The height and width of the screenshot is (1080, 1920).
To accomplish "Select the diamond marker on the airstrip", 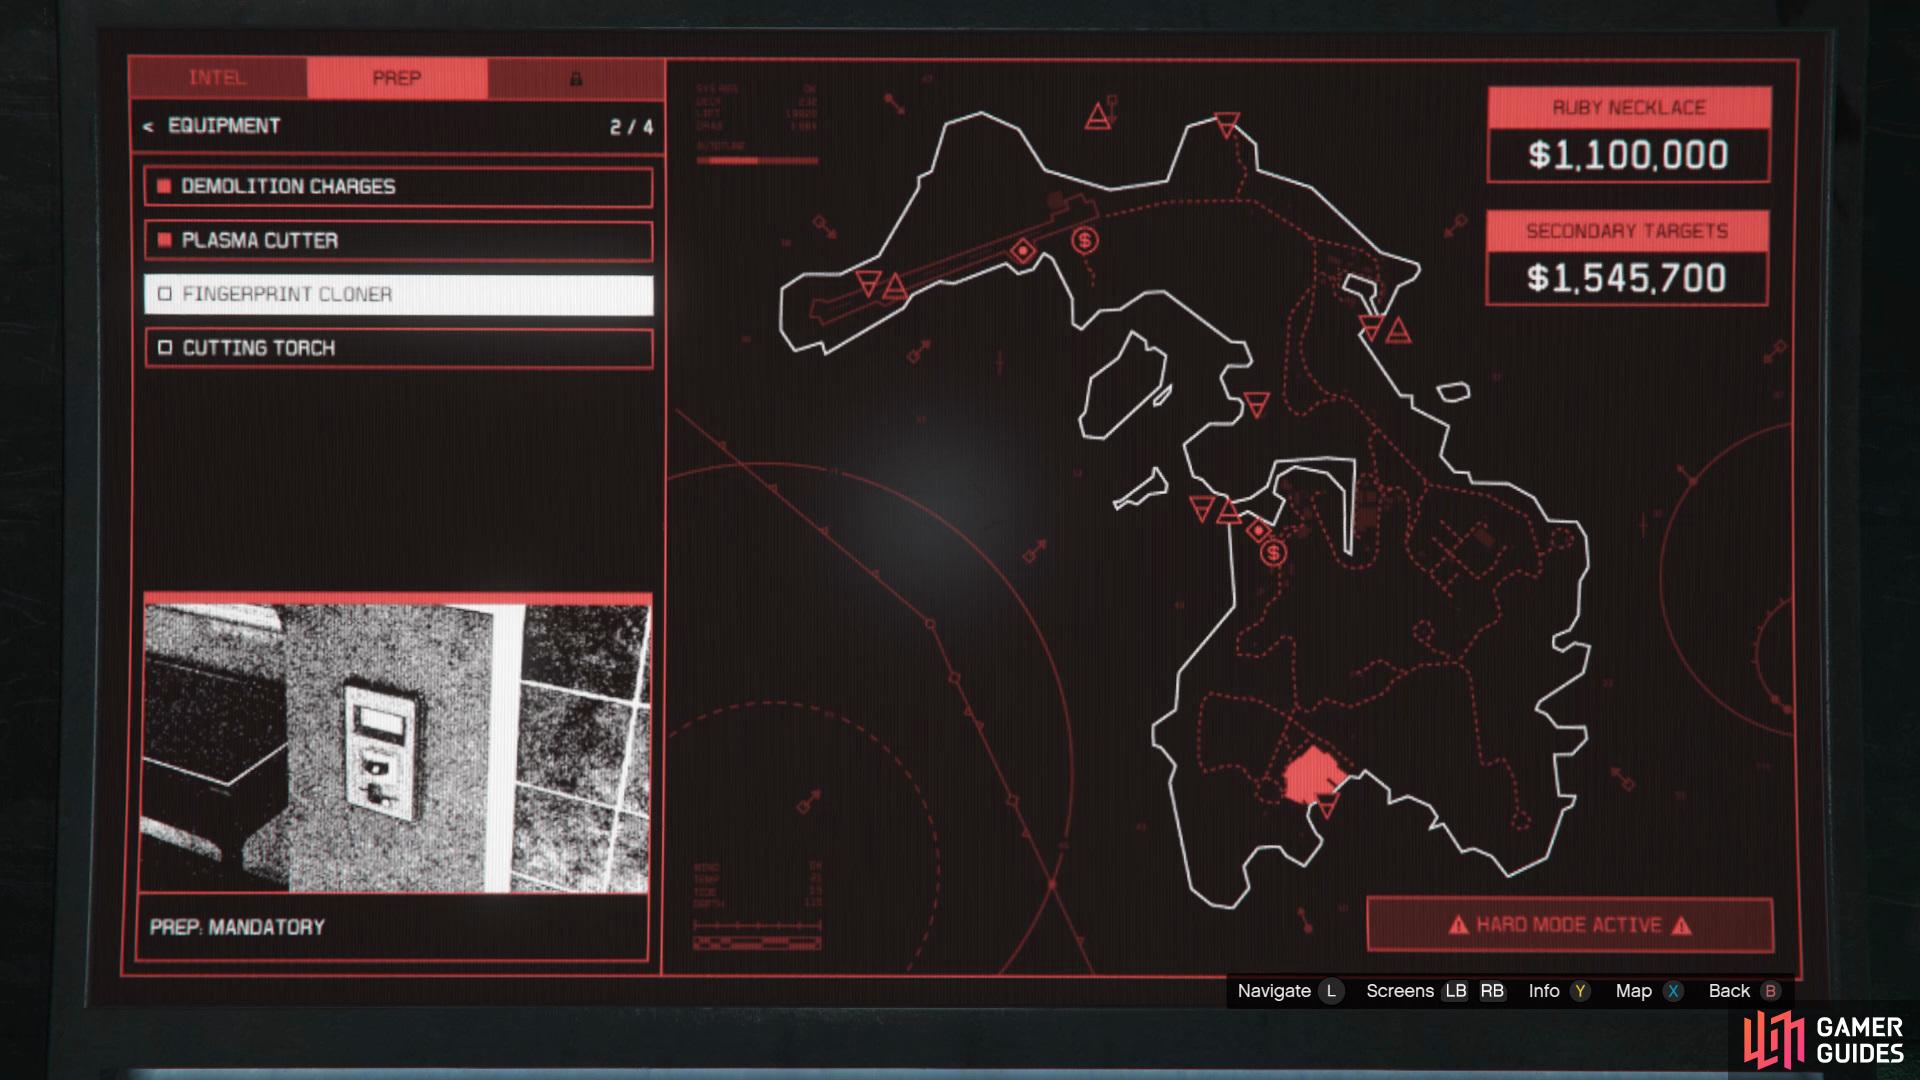I will coord(1022,251).
